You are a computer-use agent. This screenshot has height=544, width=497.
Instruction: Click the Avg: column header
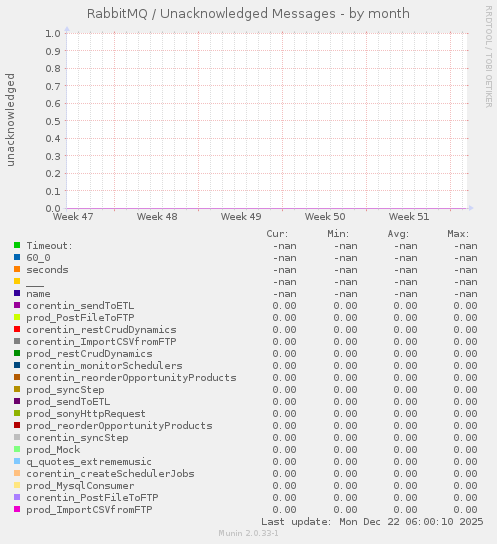click(x=398, y=234)
